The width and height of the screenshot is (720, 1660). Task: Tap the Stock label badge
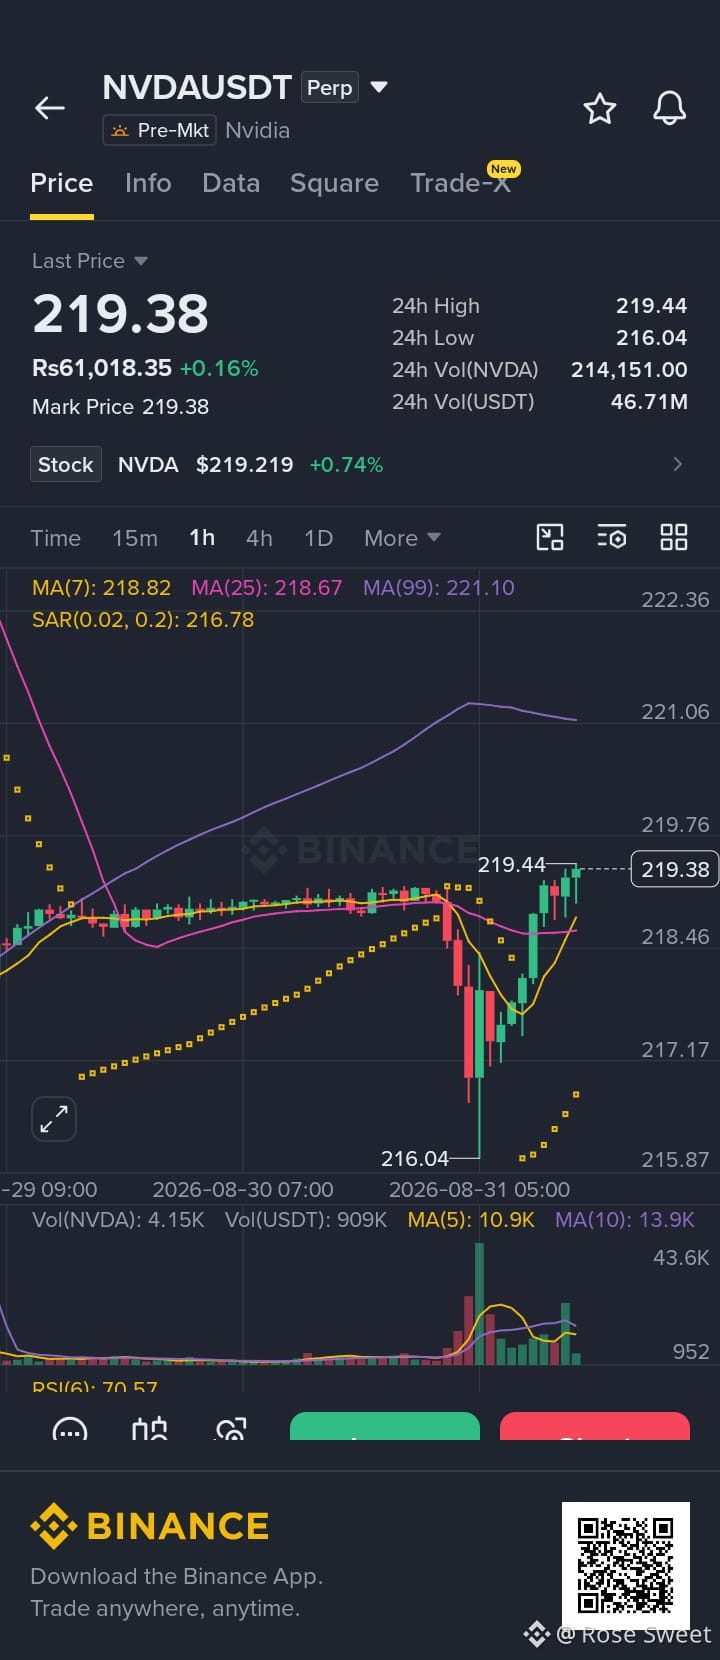tap(66, 464)
